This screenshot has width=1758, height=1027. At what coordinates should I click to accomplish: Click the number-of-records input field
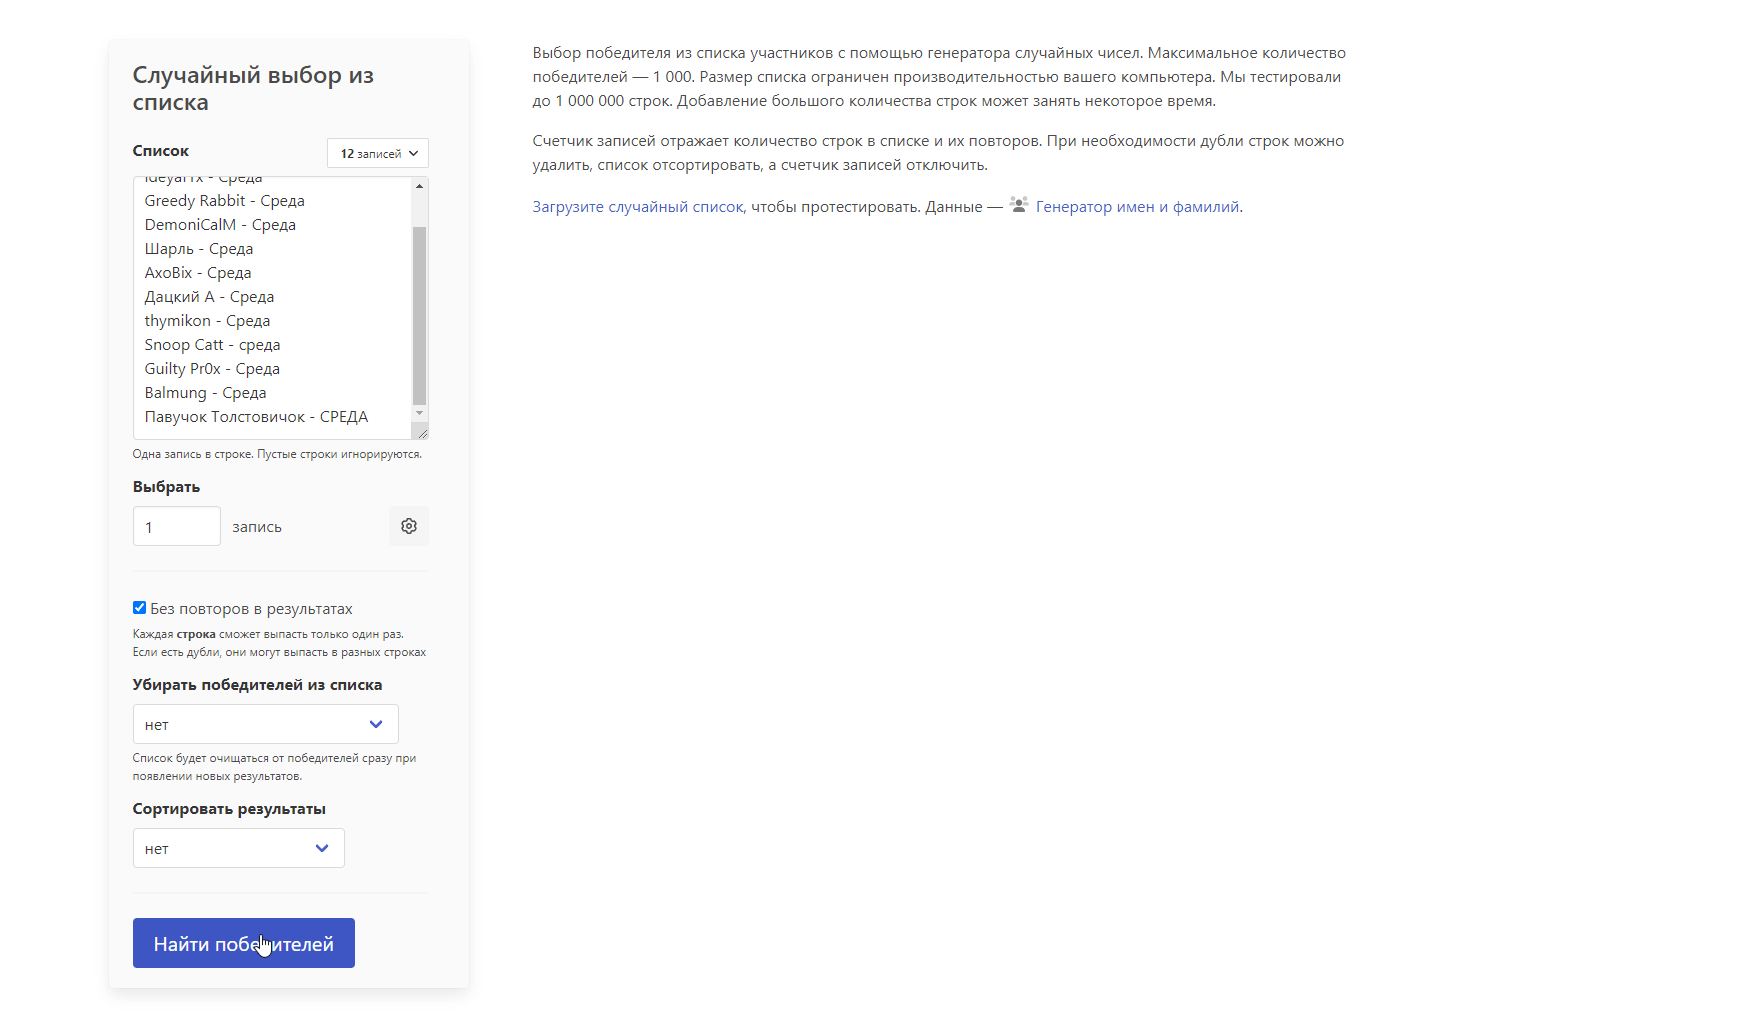[x=176, y=526]
